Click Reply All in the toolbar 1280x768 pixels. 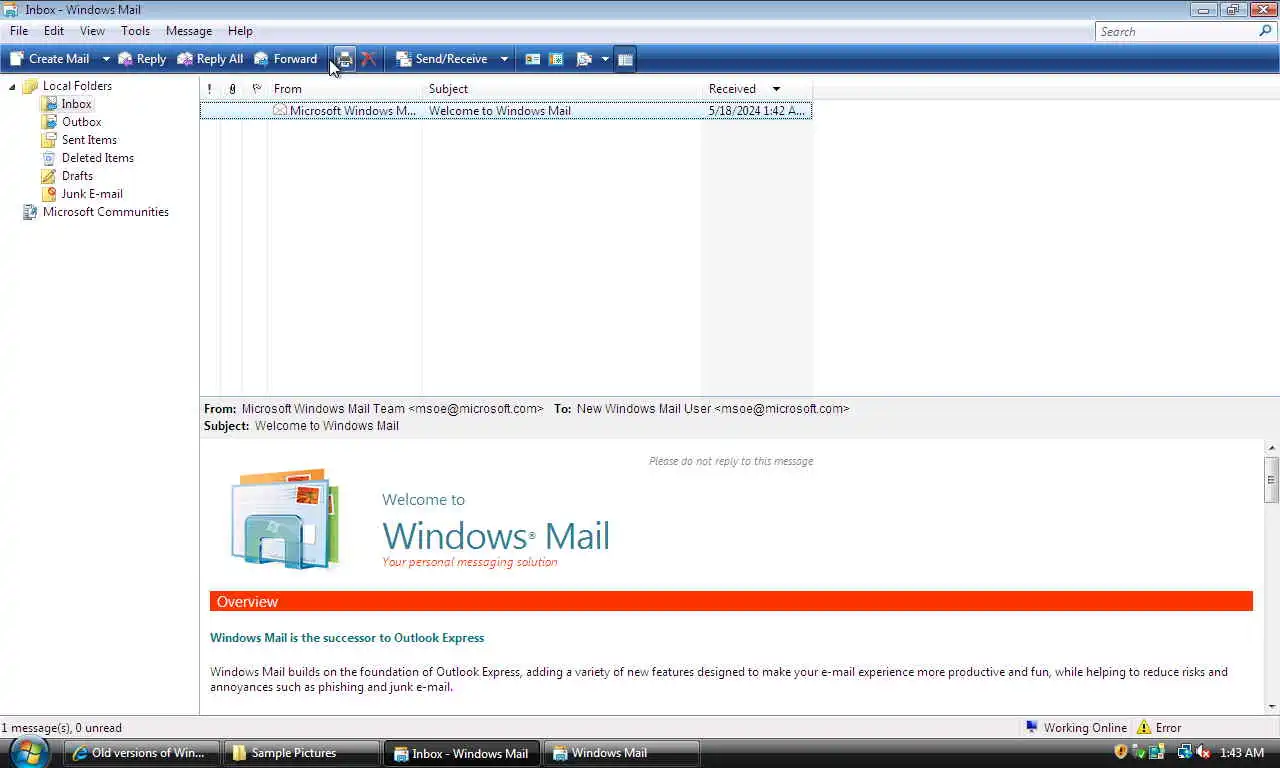(x=210, y=59)
